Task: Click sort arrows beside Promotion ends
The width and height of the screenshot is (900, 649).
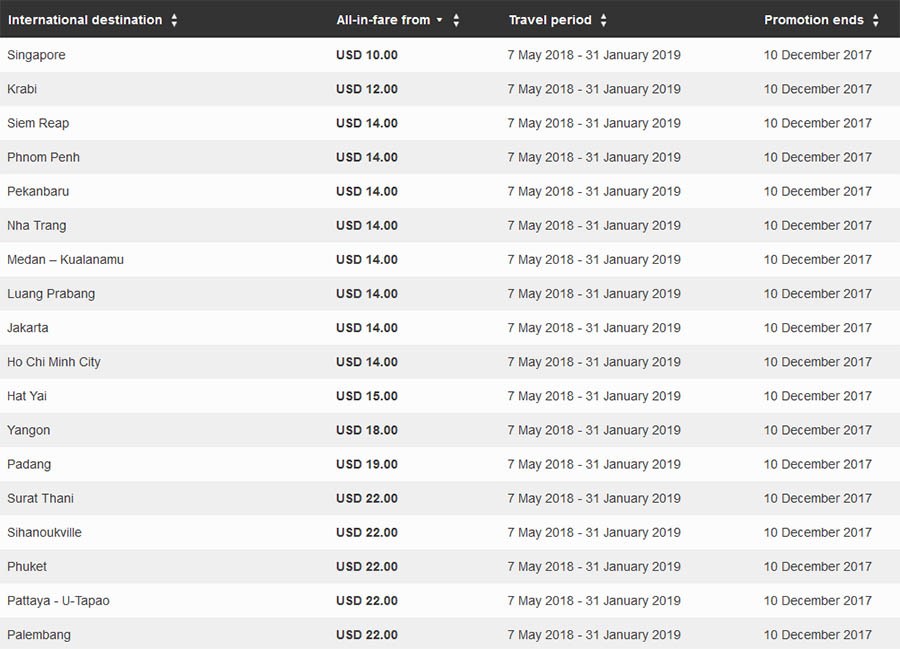Action: pos(875,20)
